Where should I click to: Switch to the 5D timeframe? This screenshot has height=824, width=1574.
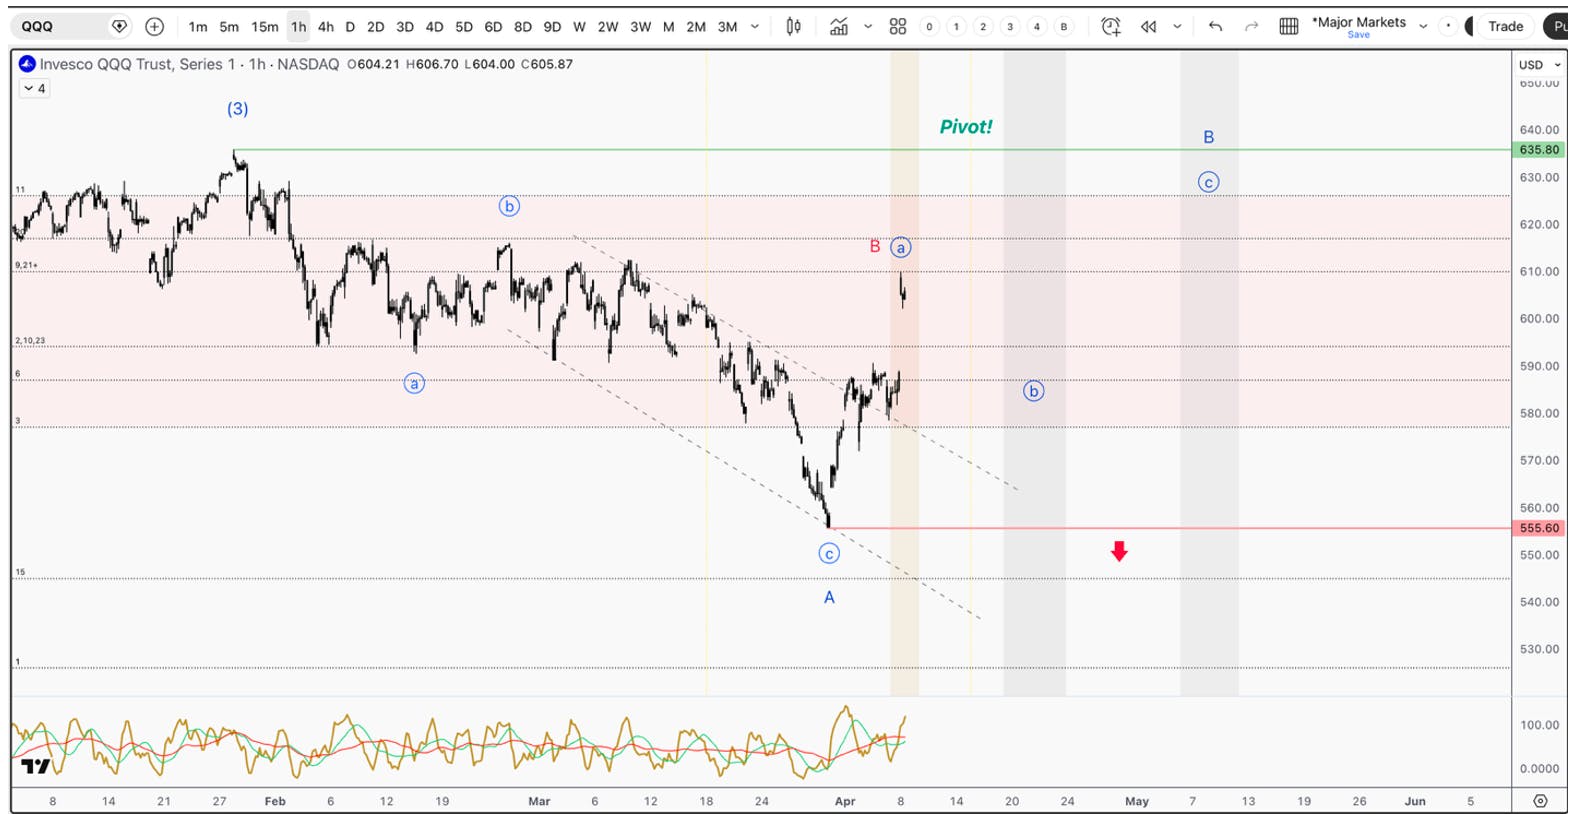pos(464,27)
